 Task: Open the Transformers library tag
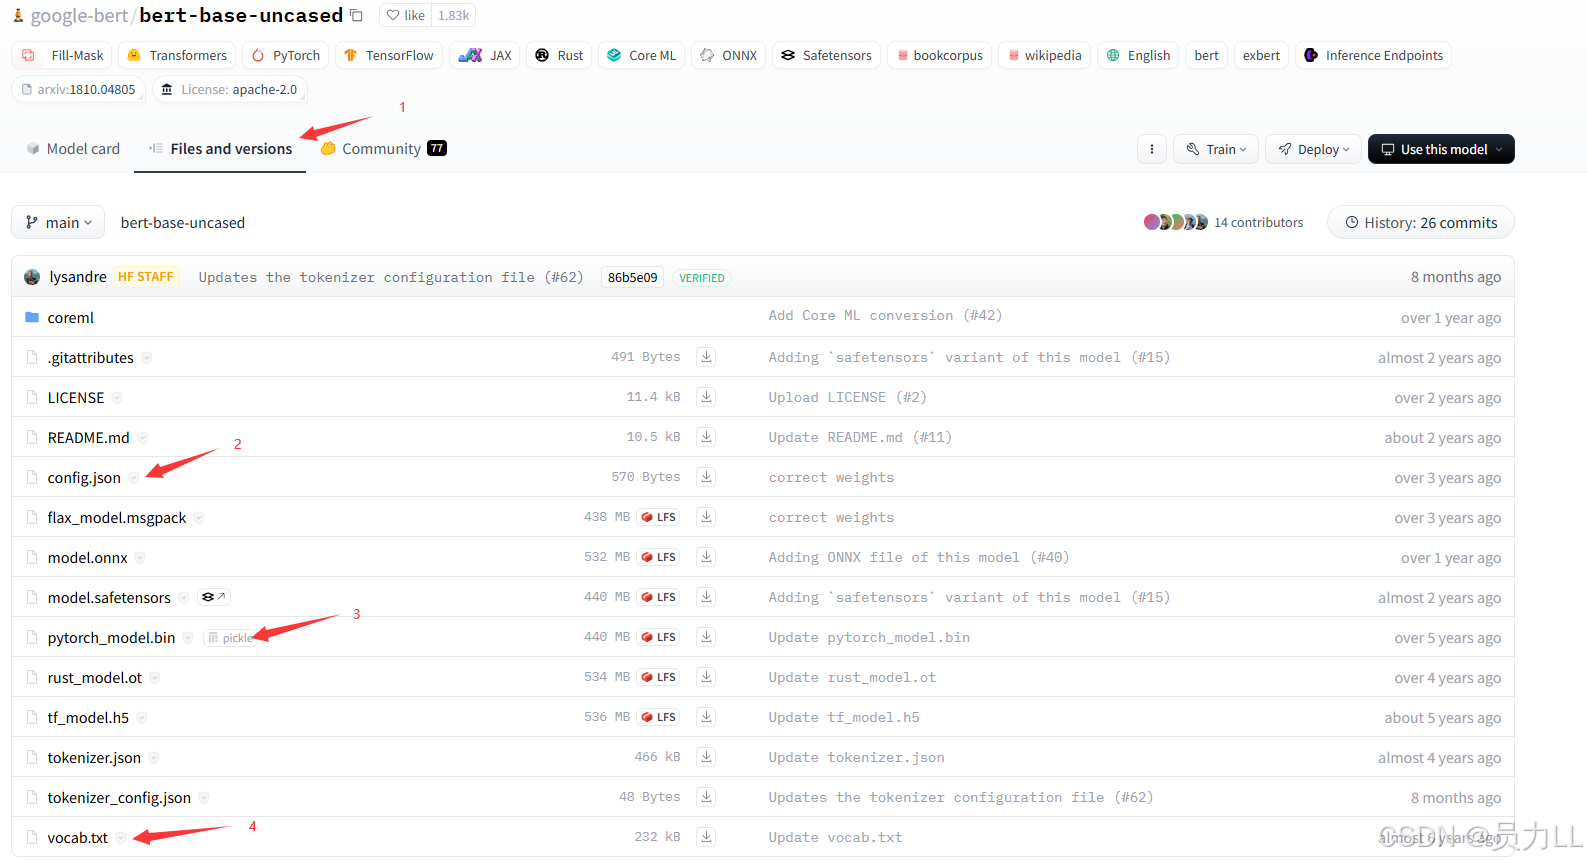[x=177, y=55]
